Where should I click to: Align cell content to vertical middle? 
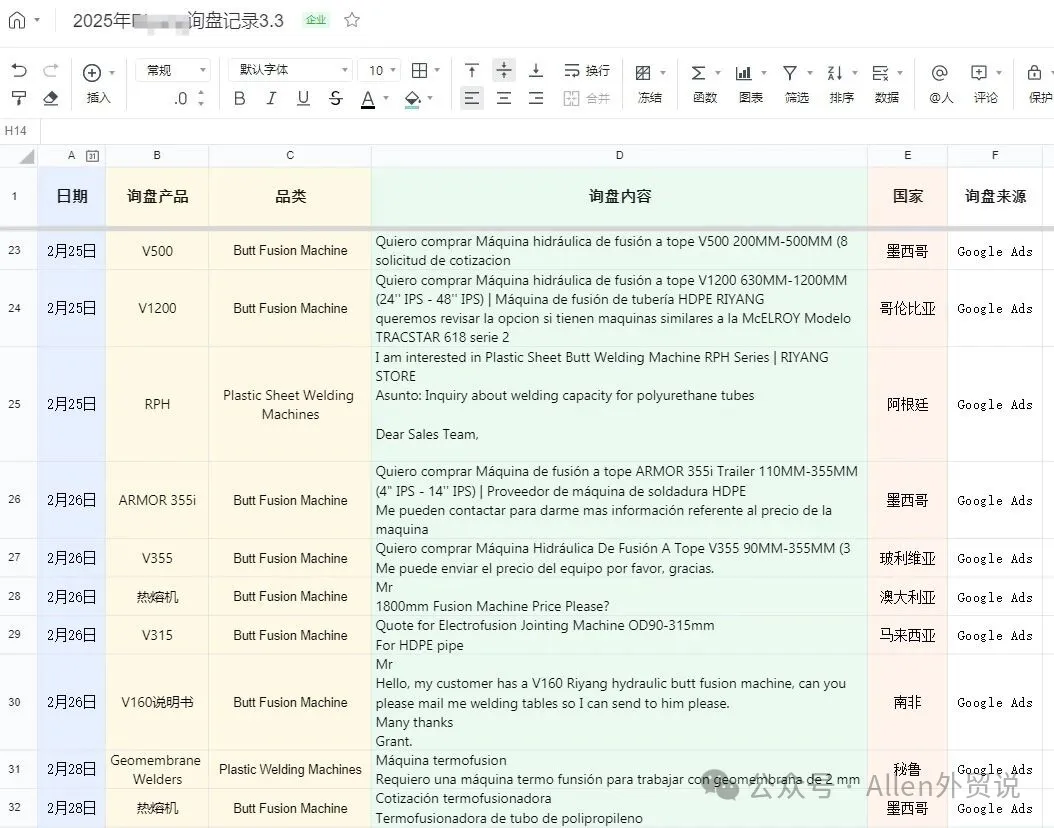click(x=503, y=70)
